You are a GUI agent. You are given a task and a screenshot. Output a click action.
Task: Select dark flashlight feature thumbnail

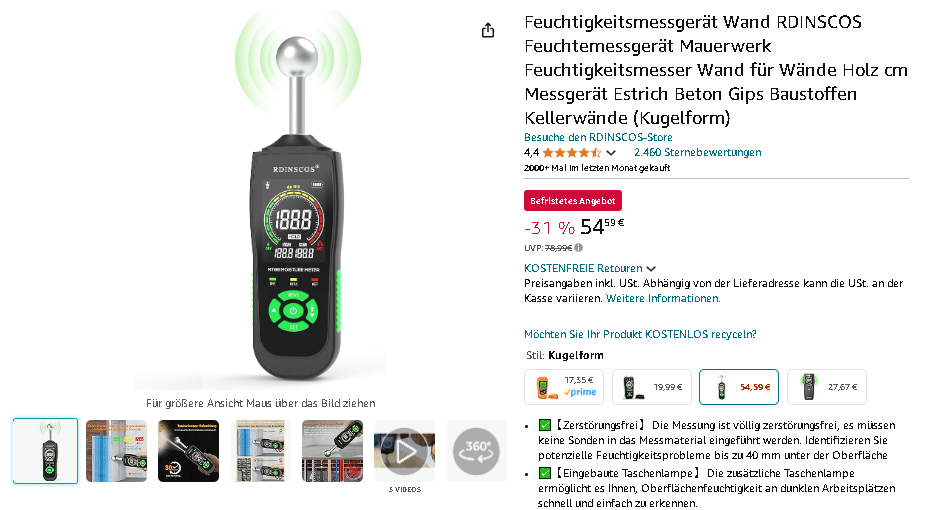(x=188, y=451)
